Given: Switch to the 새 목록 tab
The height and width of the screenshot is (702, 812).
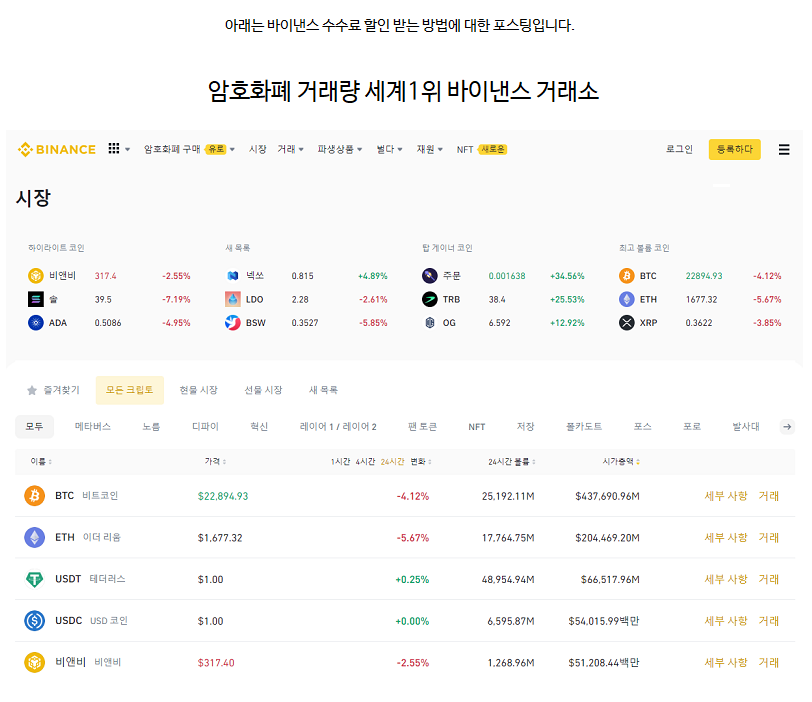Looking at the screenshot, I should (x=323, y=390).
